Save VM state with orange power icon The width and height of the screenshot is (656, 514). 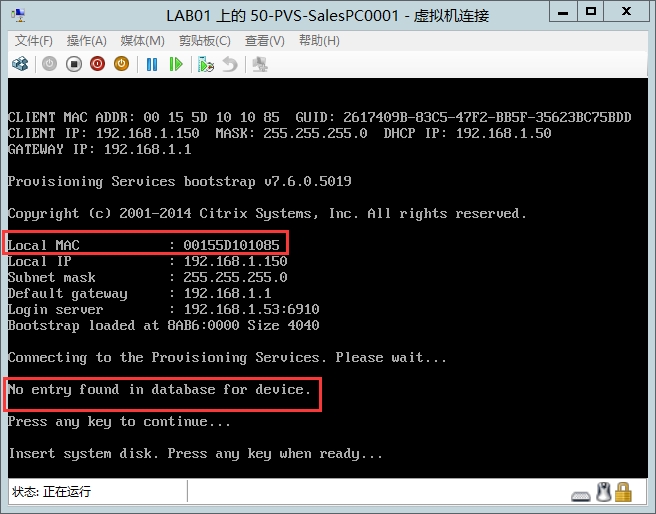pos(121,64)
